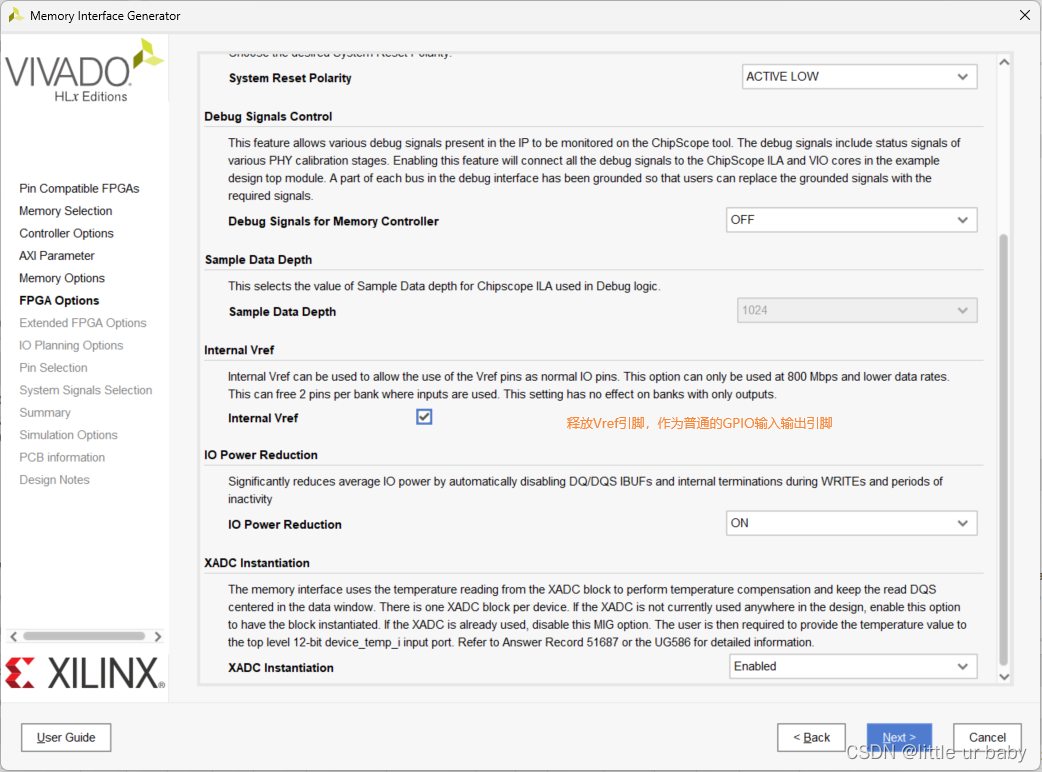Click sidebar horizontal scroll right arrow
Screen dimensions: 1042x772
point(157,636)
